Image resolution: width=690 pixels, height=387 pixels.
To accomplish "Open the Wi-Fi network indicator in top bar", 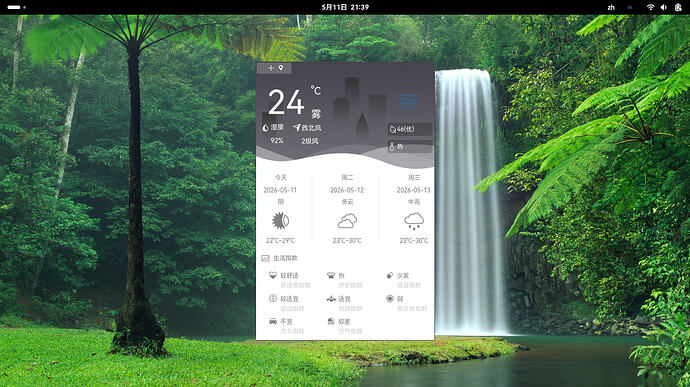I will 650,7.
